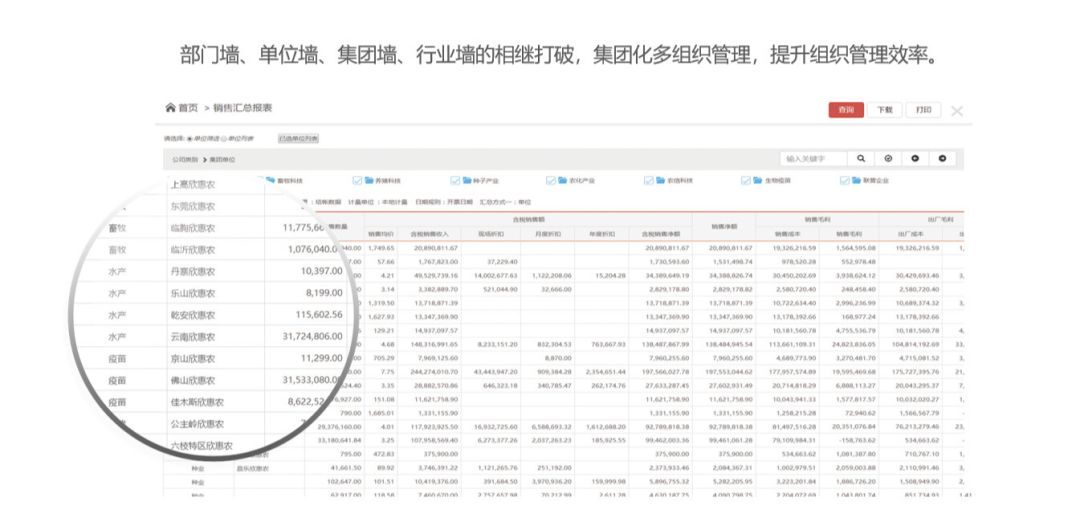The image size is (1080, 522).
Task: Click the folder icon beside 养殖科技
Action: [x=369, y=180]
